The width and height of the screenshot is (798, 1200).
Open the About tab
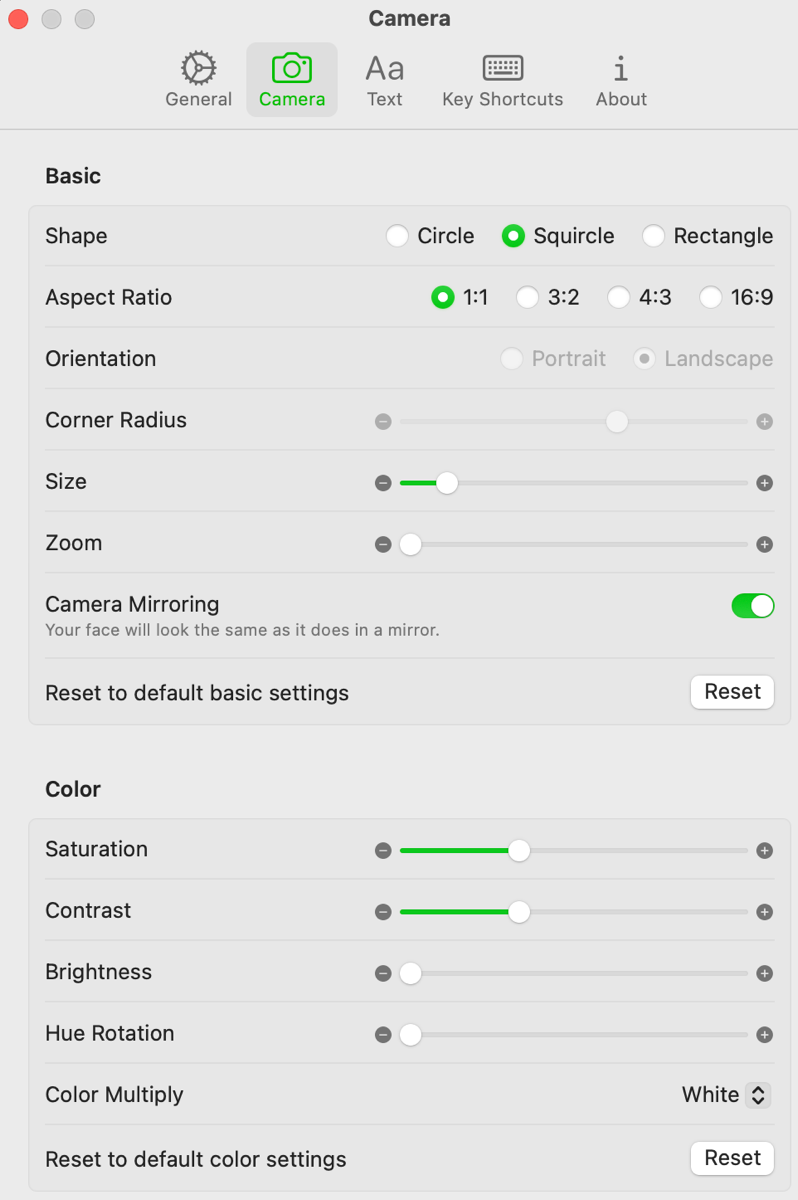pyautogui.click(x=621, y=80)
